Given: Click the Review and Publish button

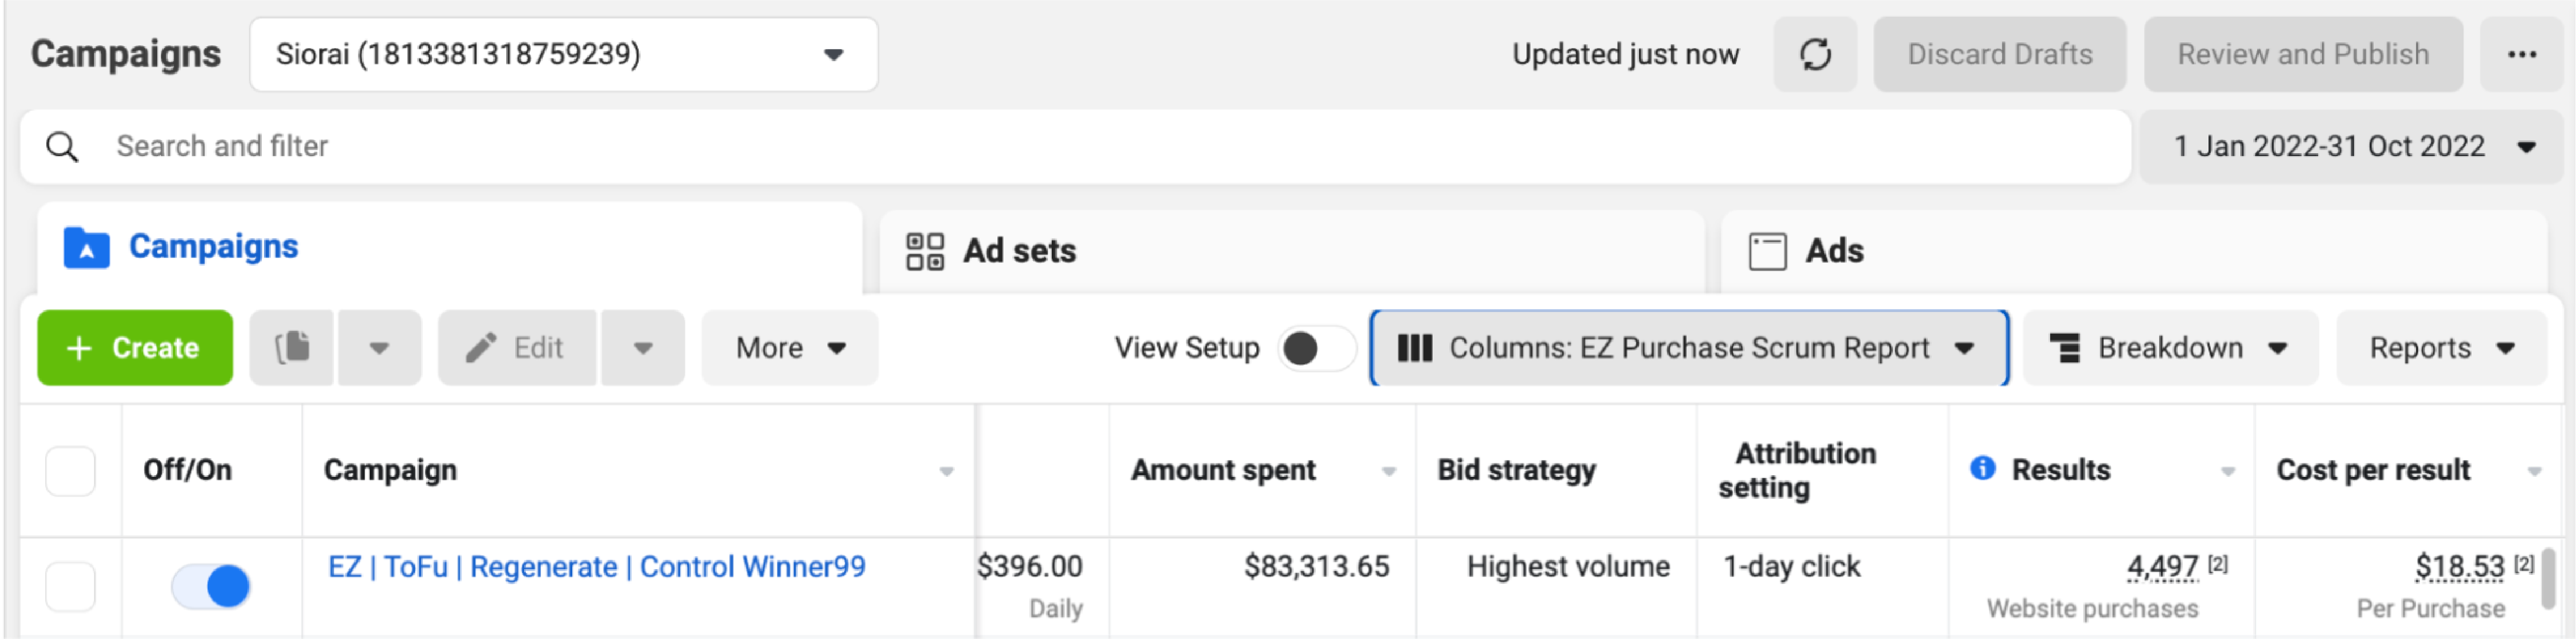Looking at the screenshot, I should point(2302,54).
